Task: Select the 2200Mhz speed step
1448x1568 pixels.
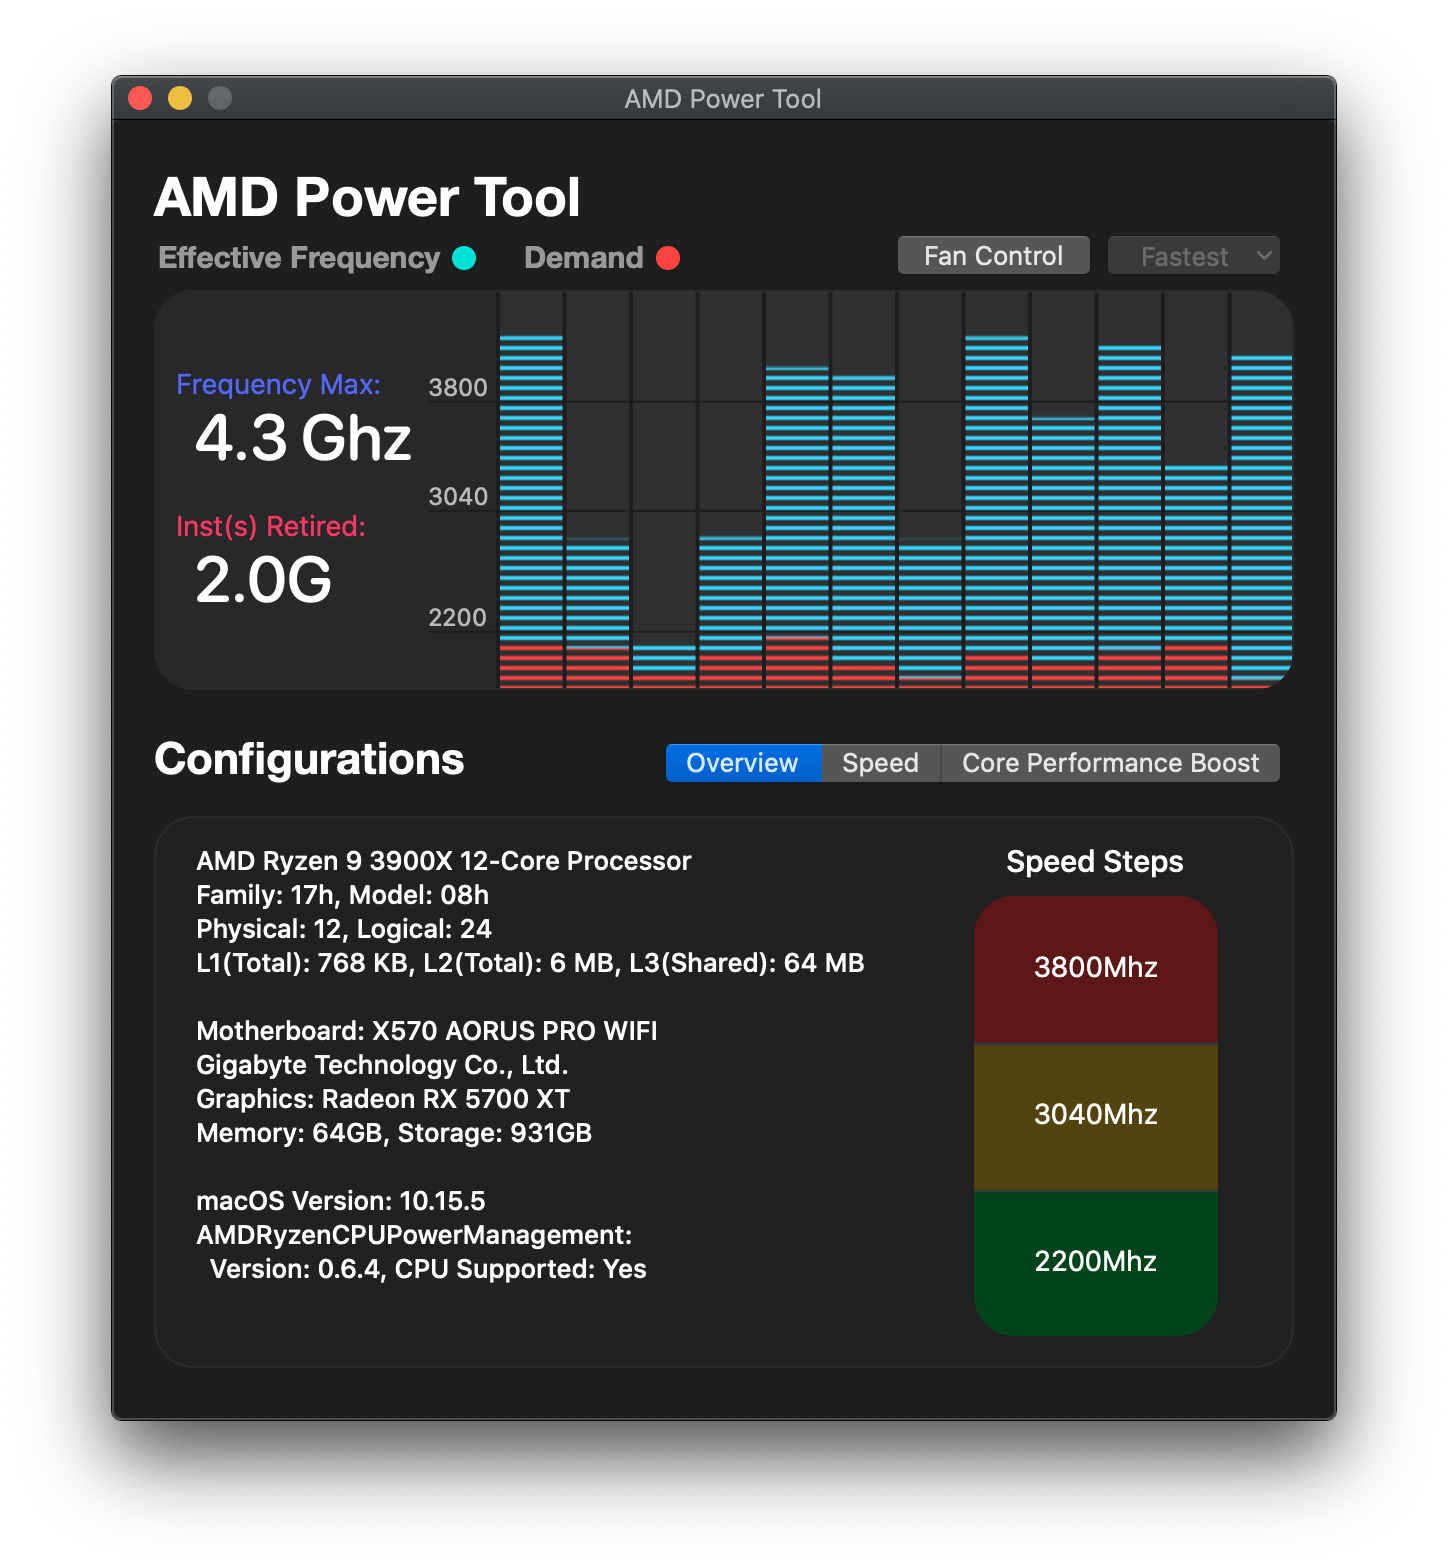Action: click(1096, 1262)
